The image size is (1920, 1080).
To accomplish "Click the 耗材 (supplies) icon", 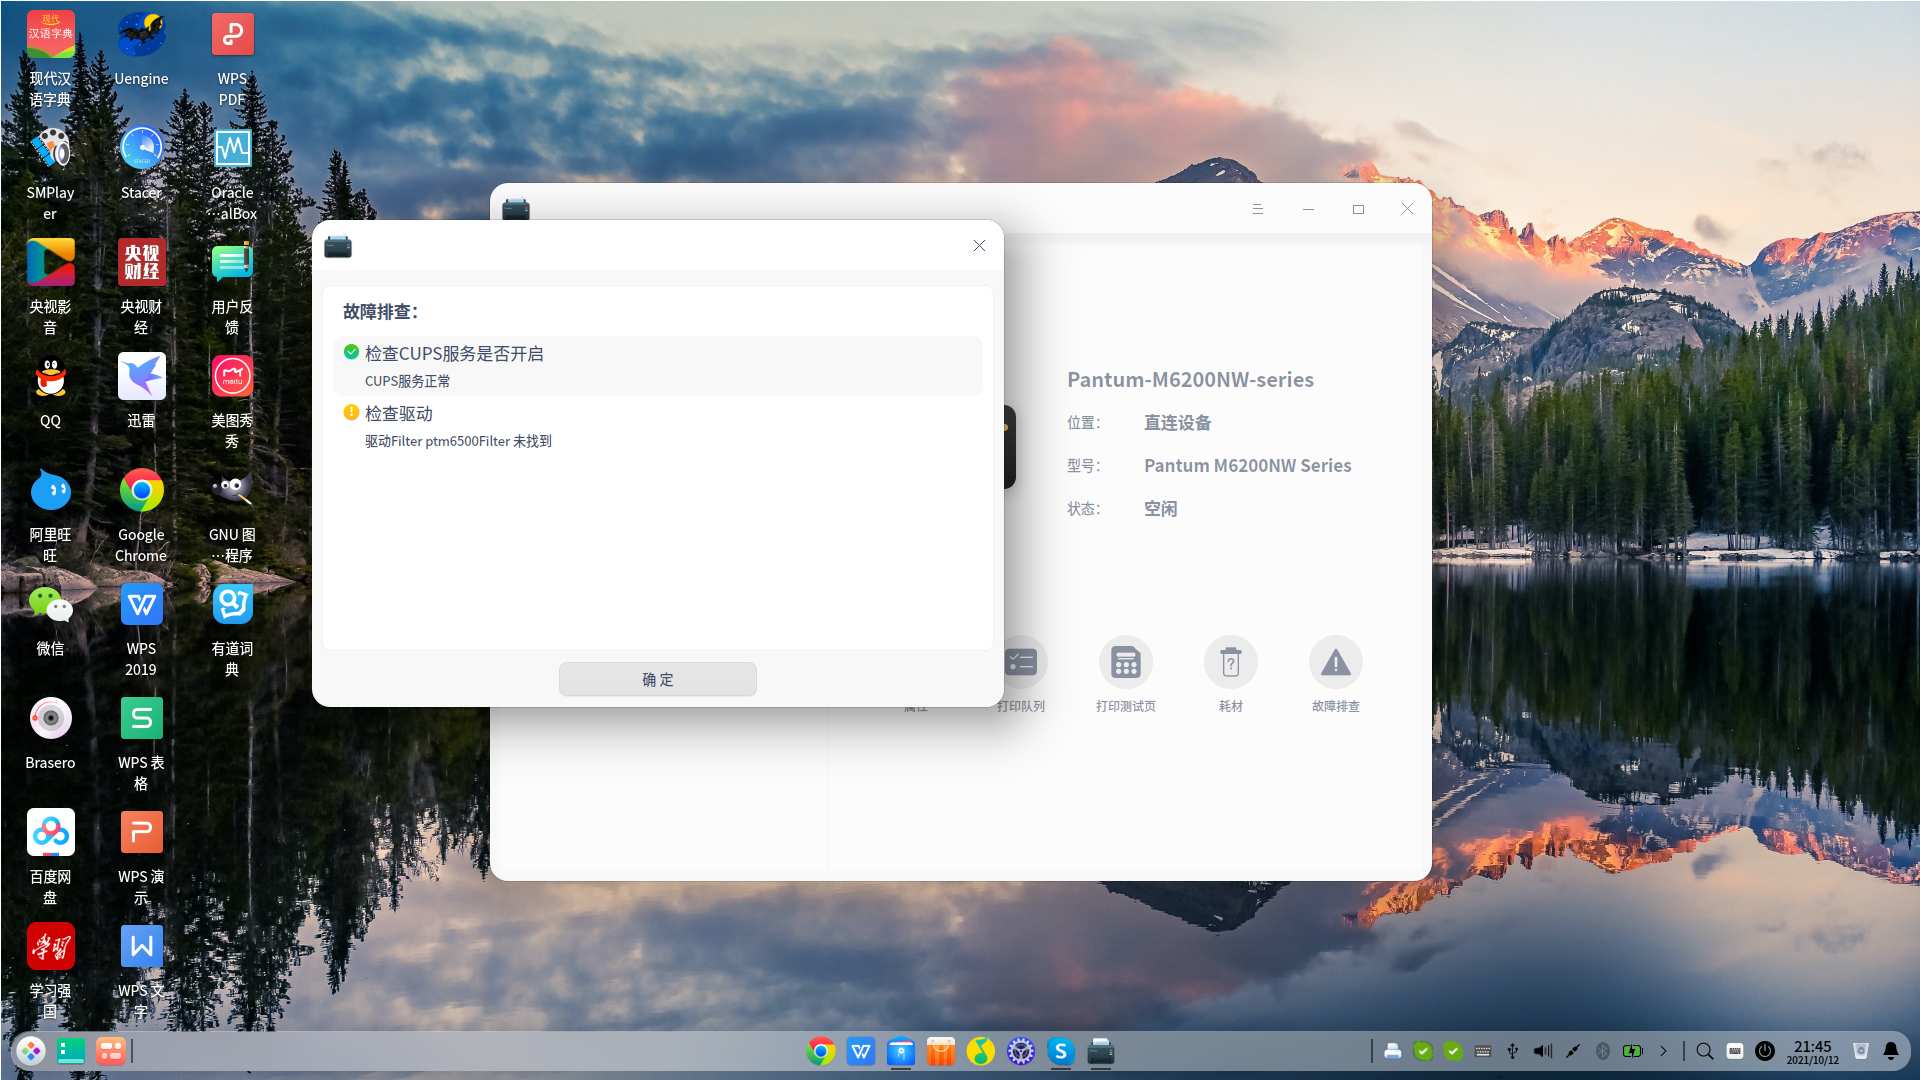I will click(1230, 663).
